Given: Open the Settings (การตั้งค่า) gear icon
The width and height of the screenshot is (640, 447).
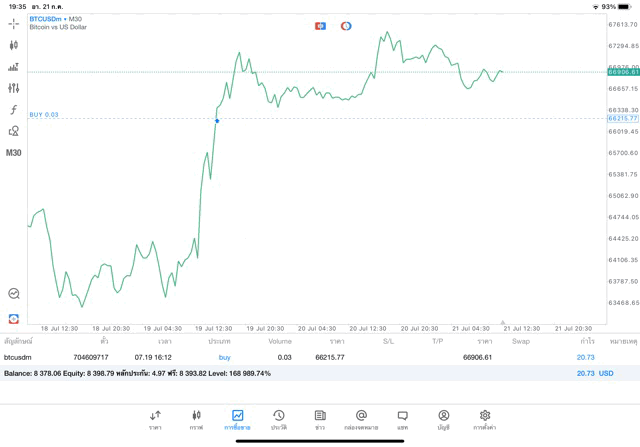Looking at the screenshot, I should click(x=484, y=415).
